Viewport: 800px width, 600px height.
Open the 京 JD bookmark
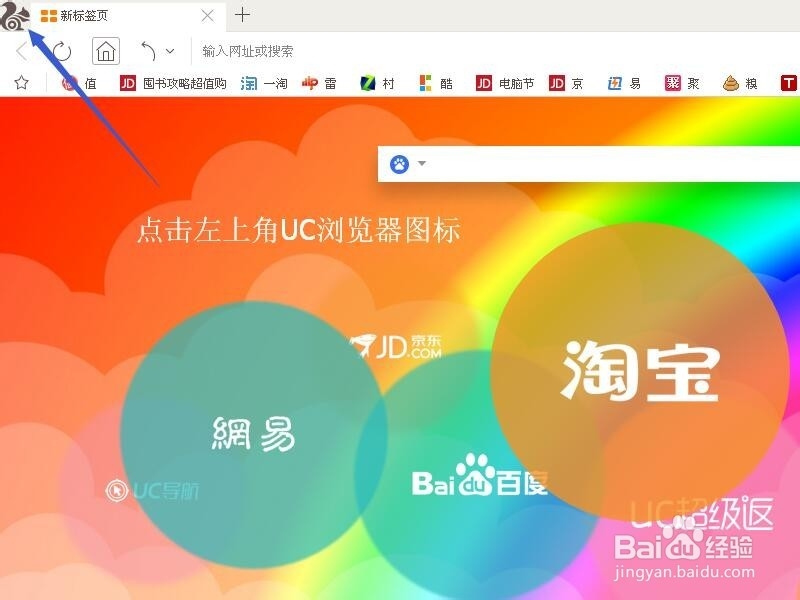[x=566, y=83]
